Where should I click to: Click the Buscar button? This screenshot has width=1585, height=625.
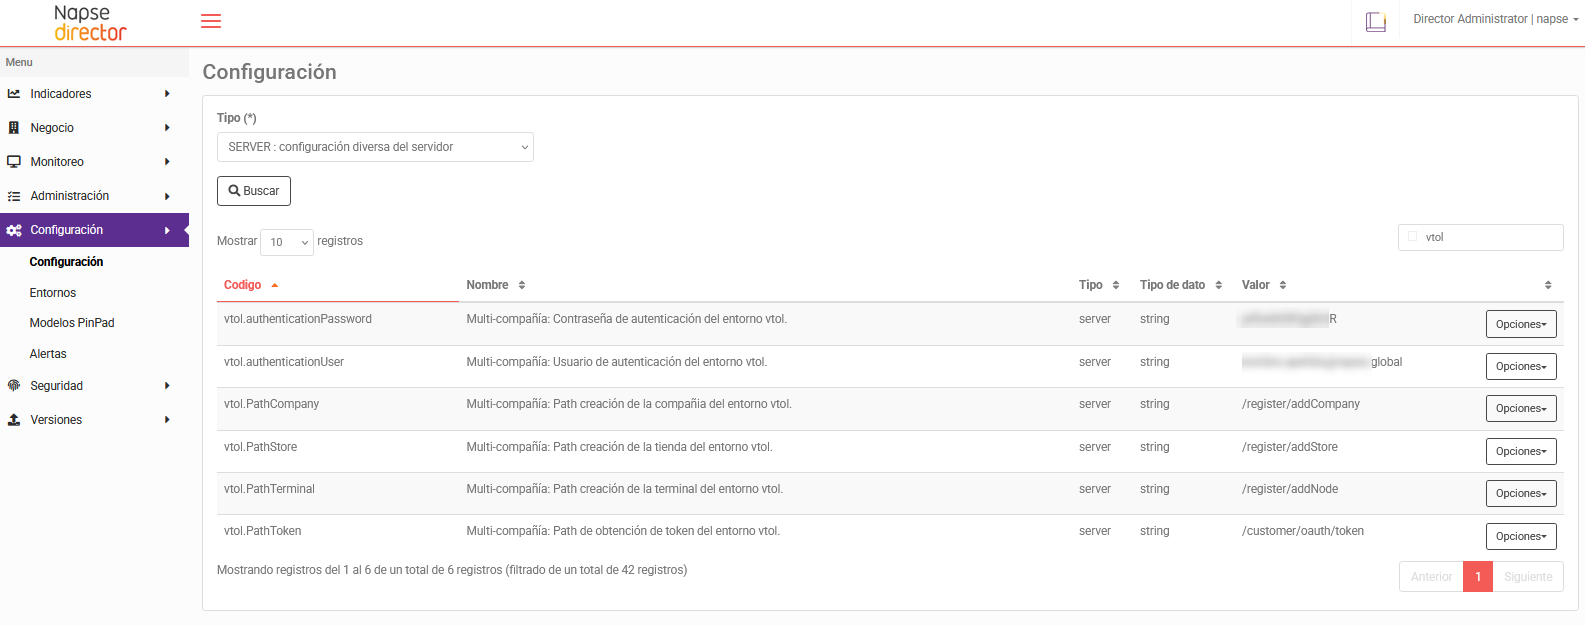(254, 191)
